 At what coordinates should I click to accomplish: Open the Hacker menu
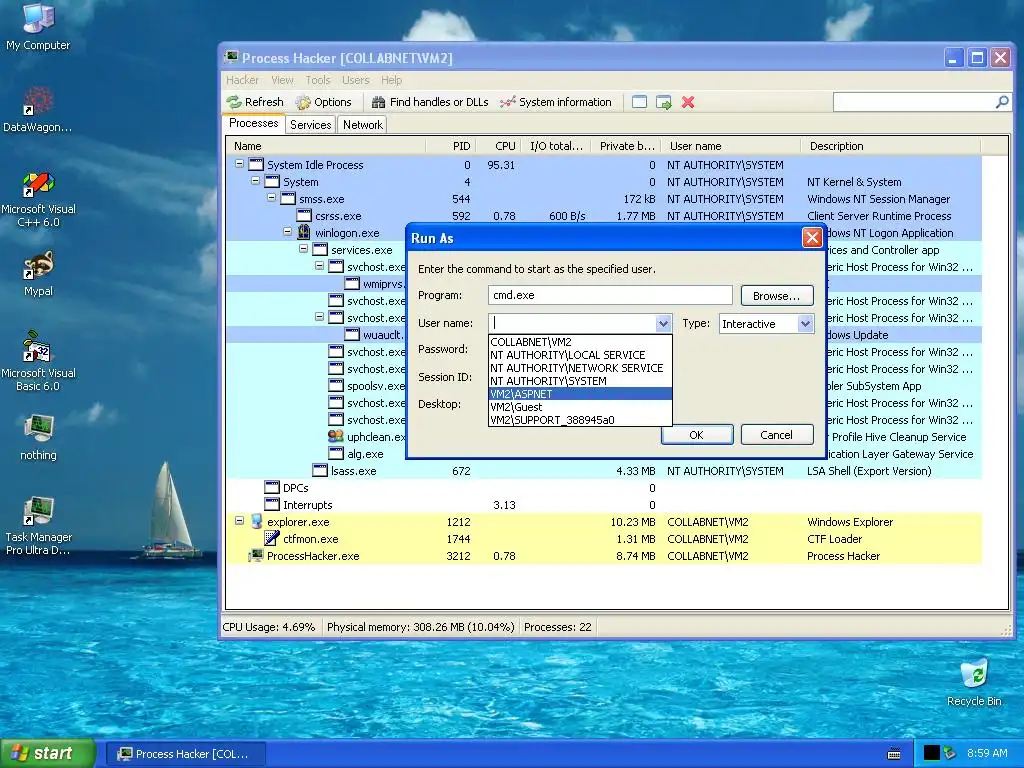(242, 80)
